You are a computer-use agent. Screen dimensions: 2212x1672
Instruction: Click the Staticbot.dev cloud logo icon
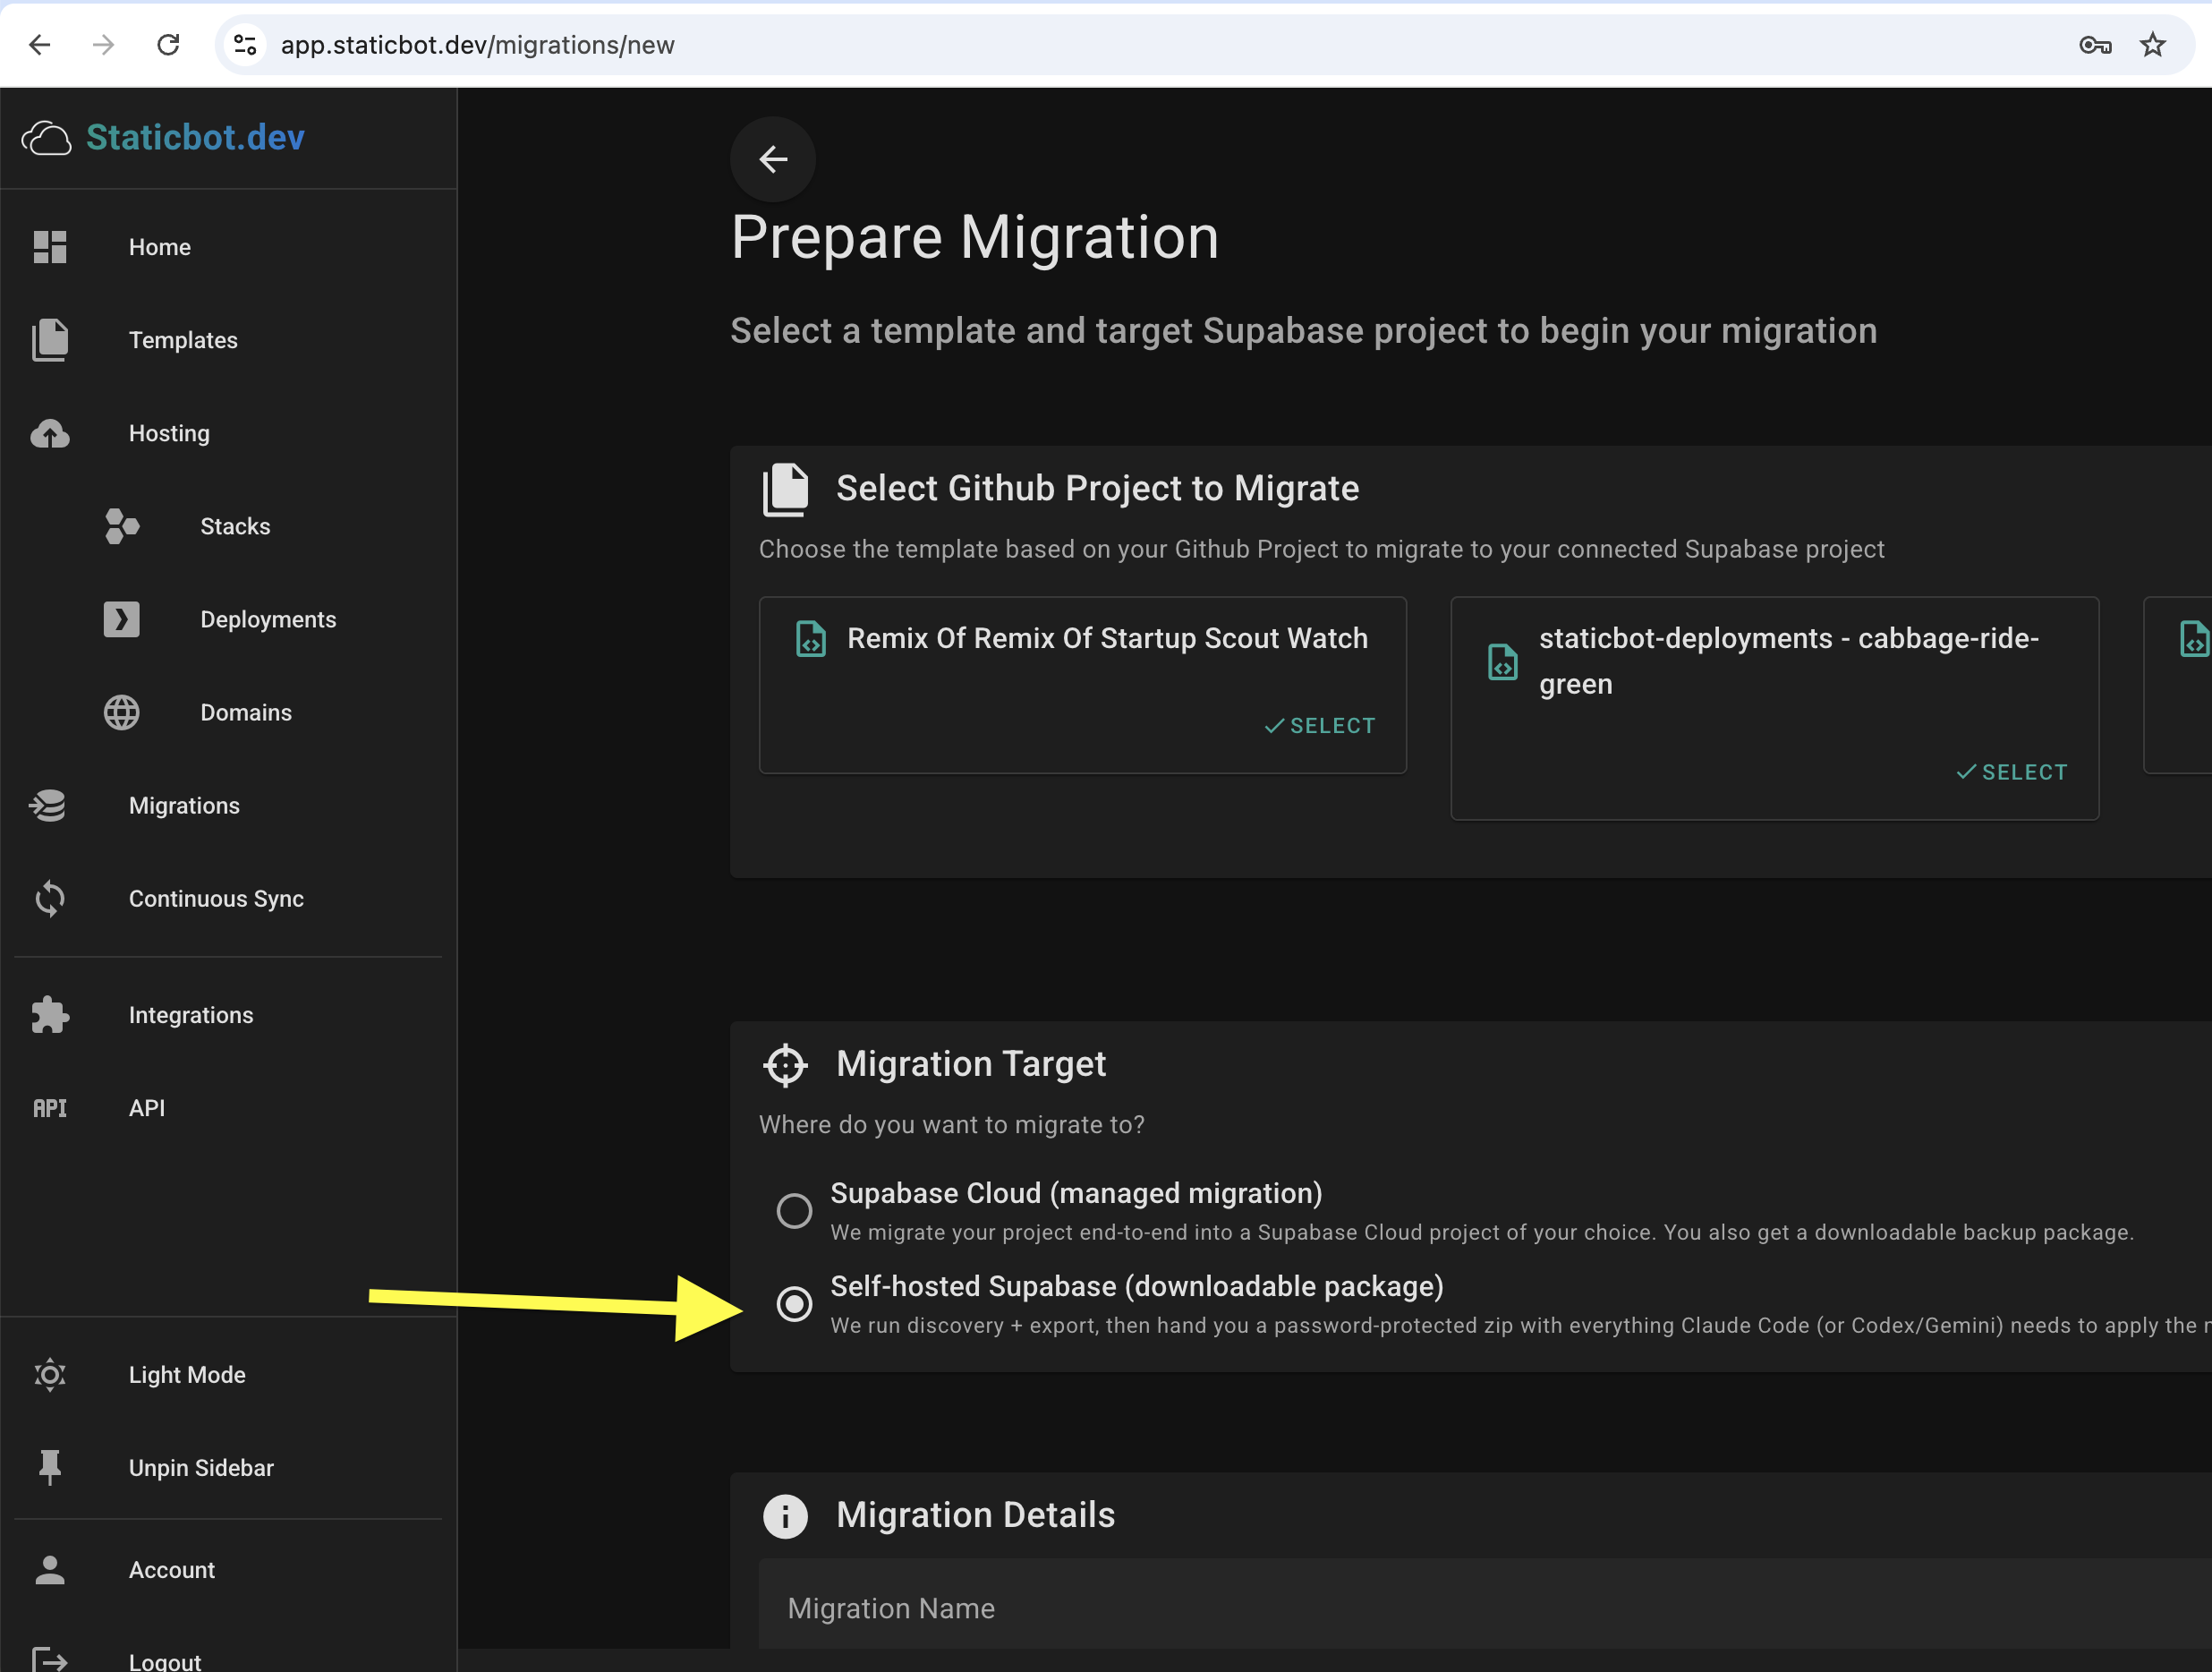(46, 138)
